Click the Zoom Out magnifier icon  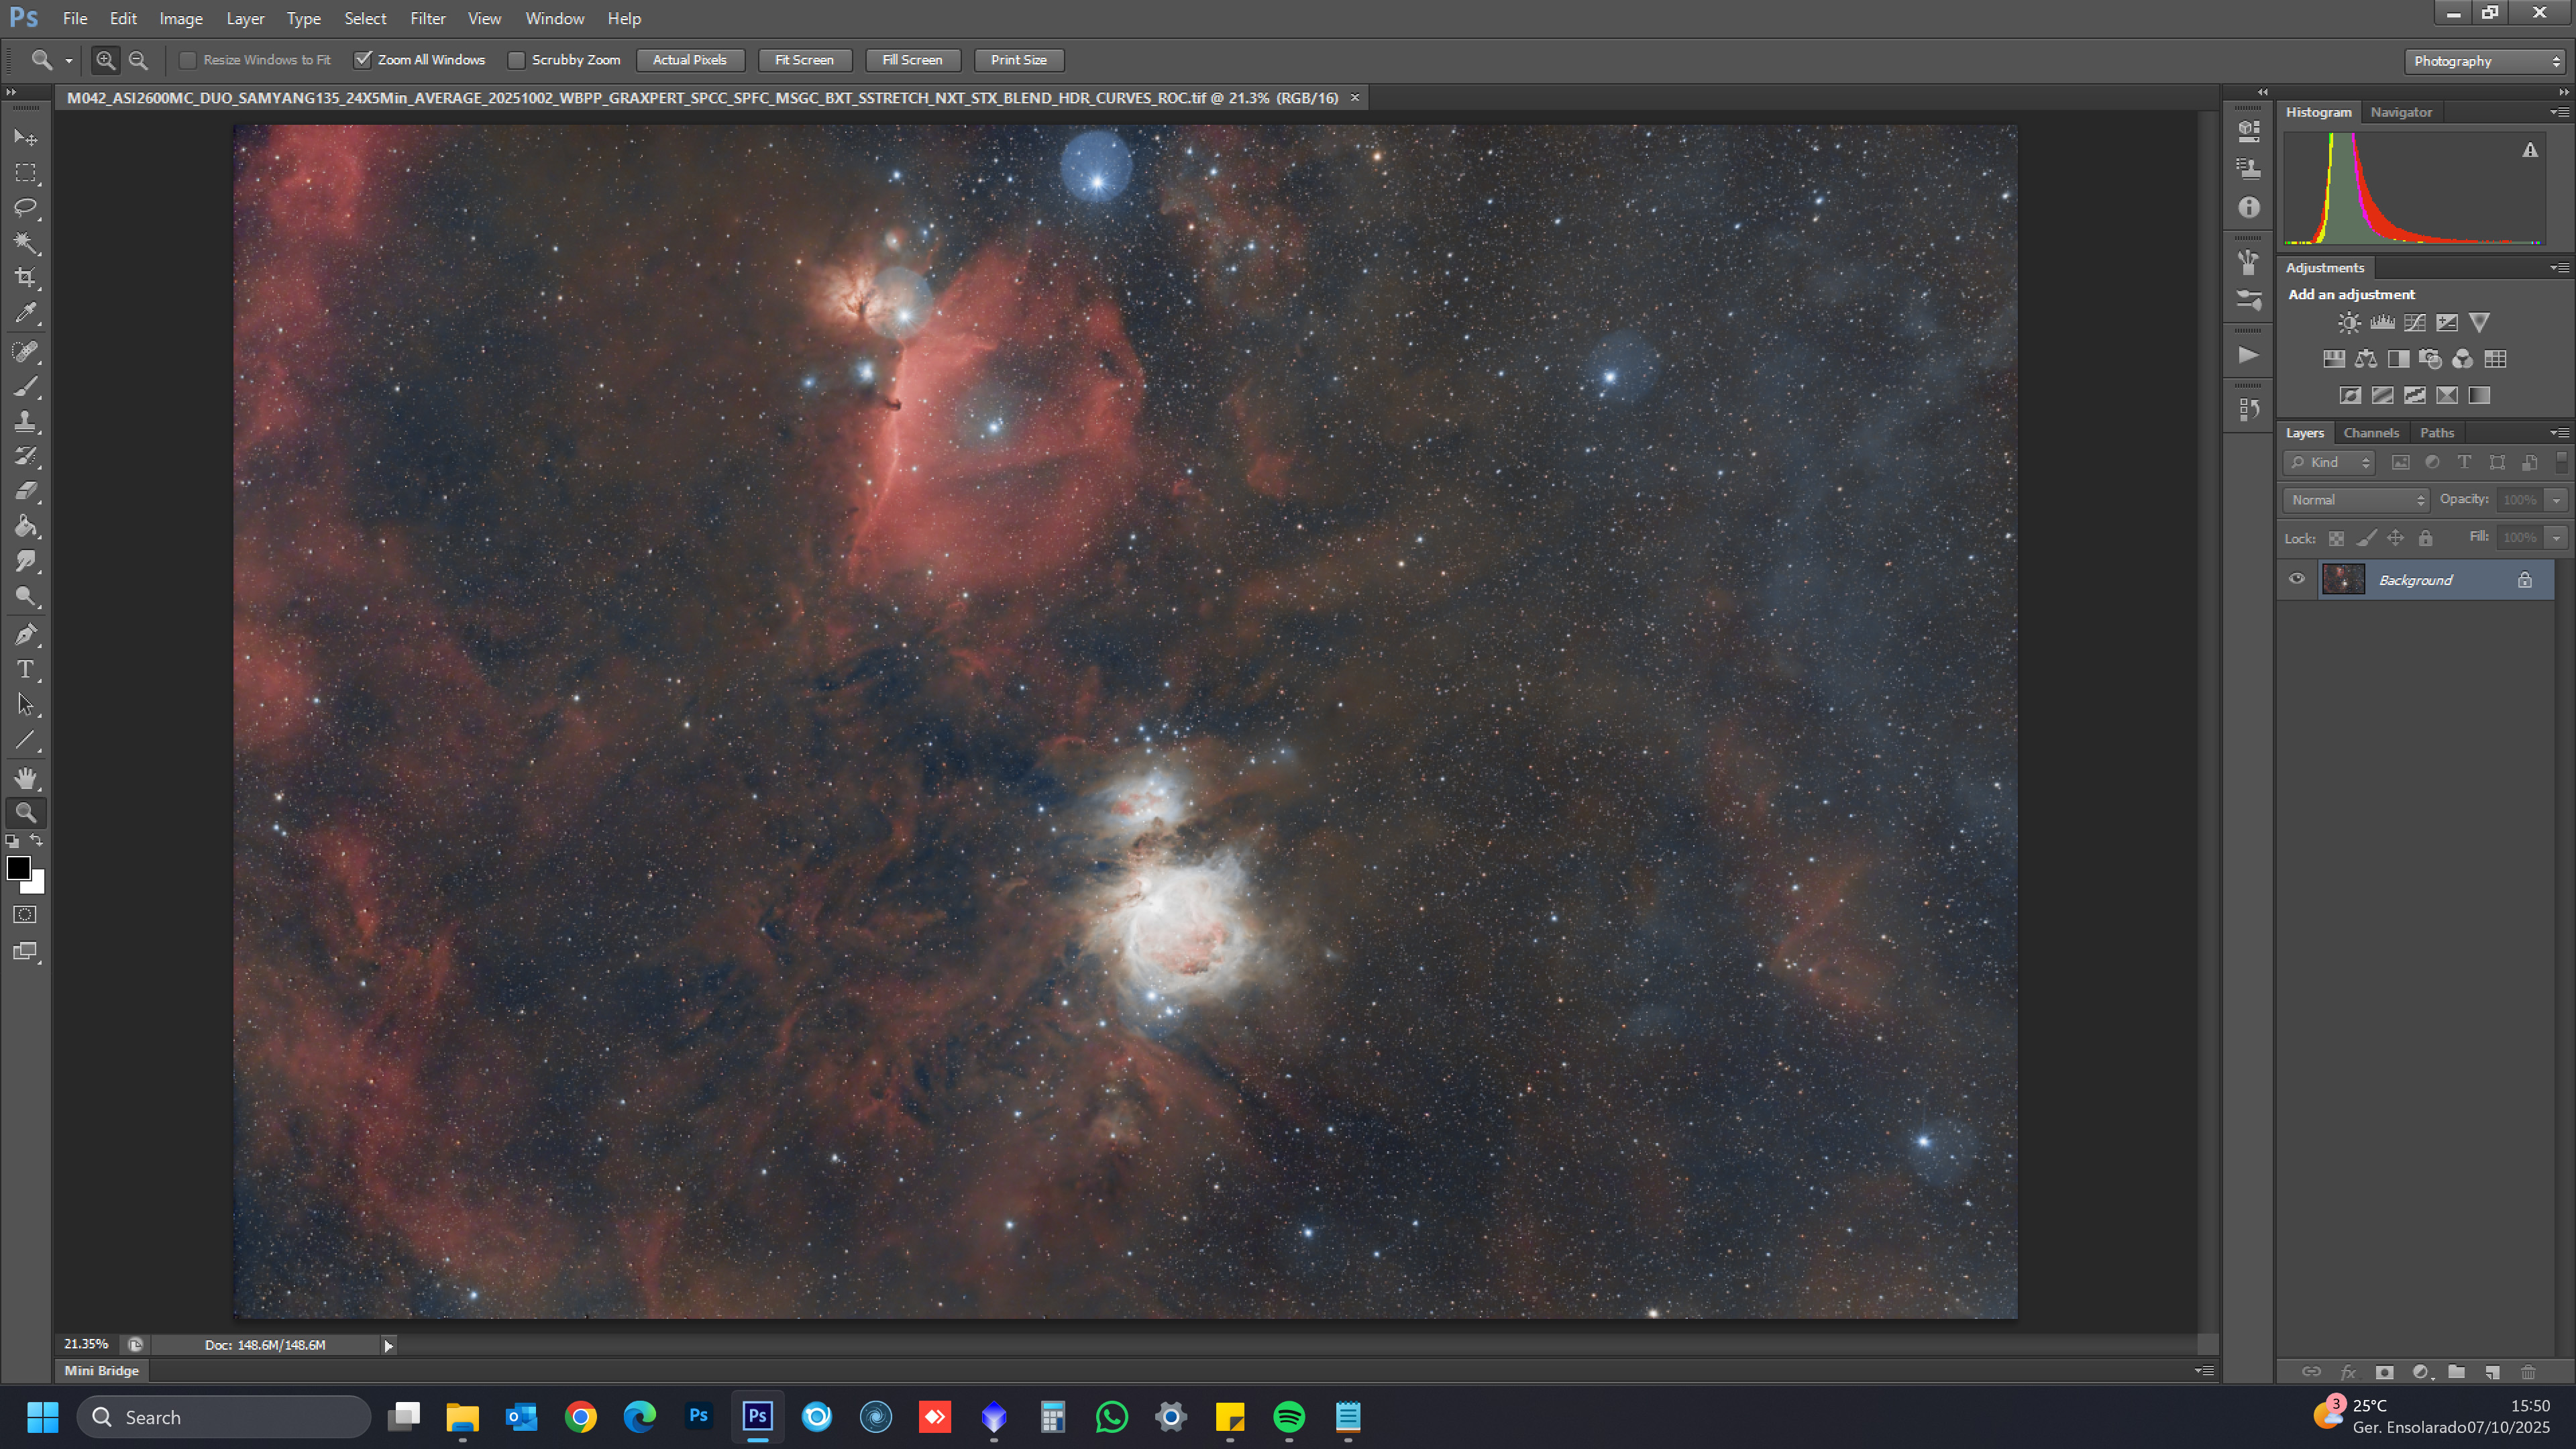pyautogui.click(x=139, y=60)
